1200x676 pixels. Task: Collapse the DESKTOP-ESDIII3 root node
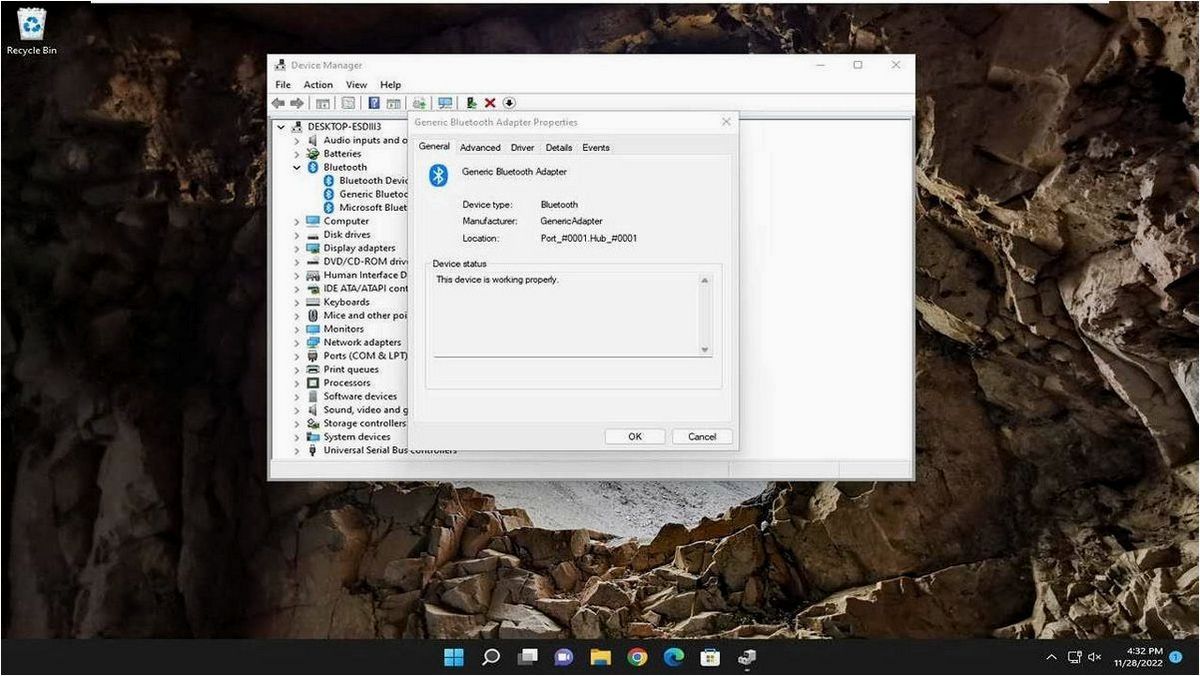click(x=281, y=127)
